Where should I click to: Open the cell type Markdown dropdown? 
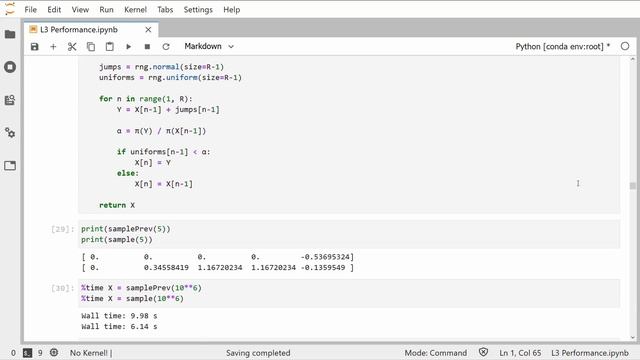(209, 46)
